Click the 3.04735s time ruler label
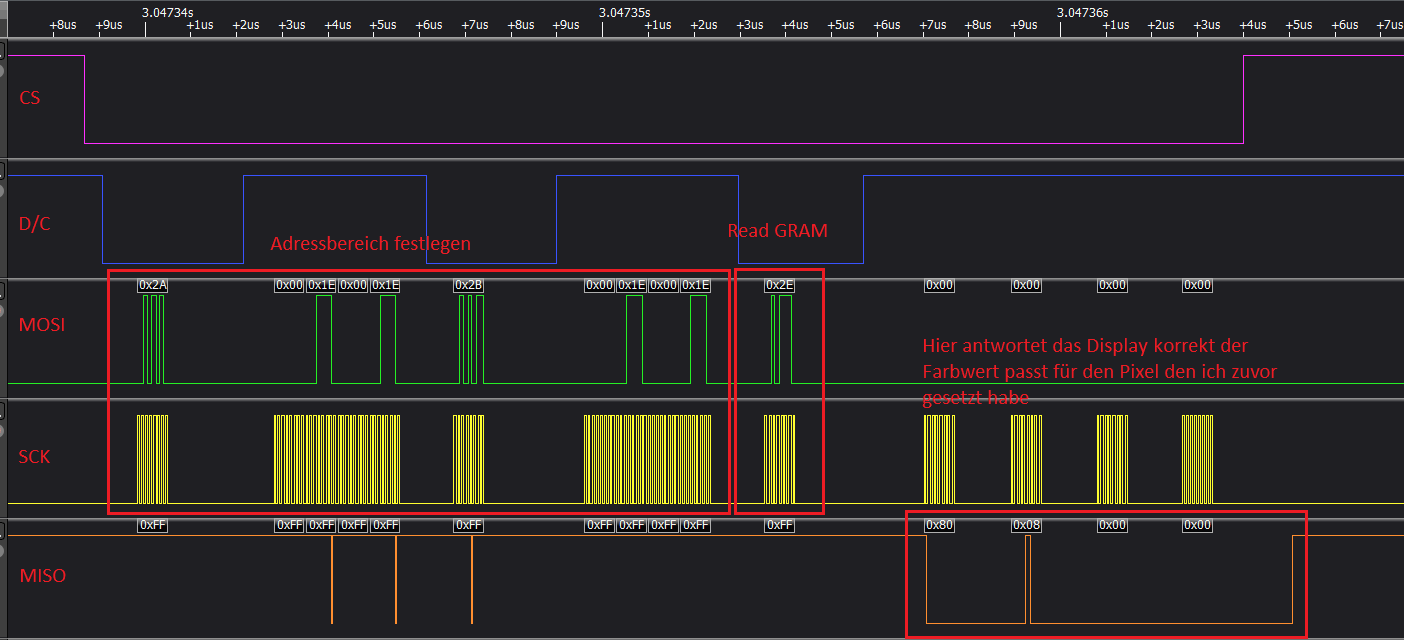The height and width of the screenshot is (640, 1404). click(x=625, y=12)
